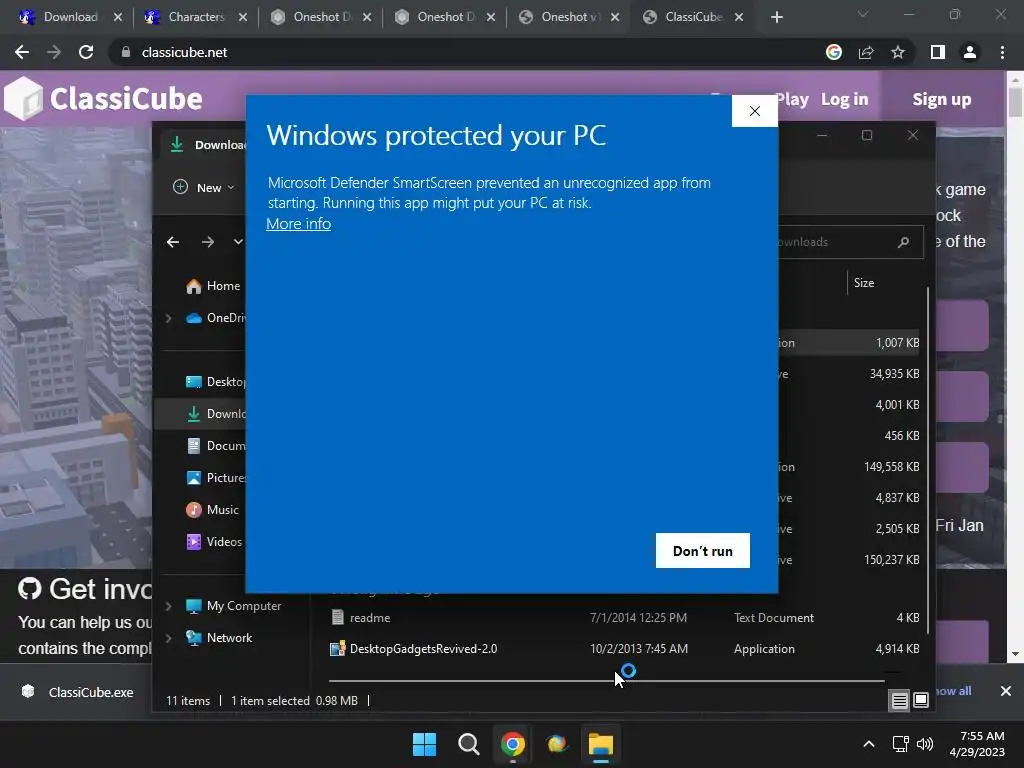The width and height of the screenshot is (1024, 768).
Task: Open ClassiCube.exe in Chrome download bar
Action: pyautogui.click(x=78, y=692)
